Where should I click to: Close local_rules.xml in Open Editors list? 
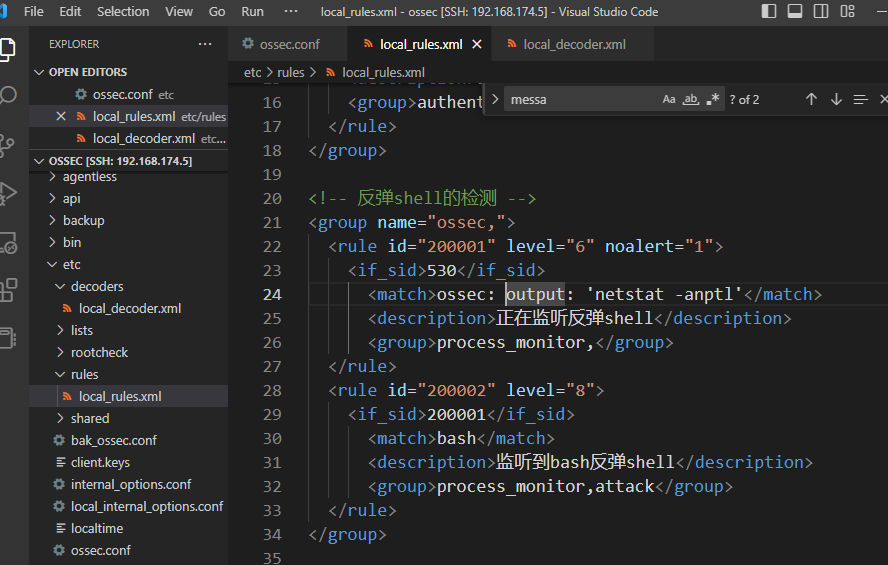tap(61, 116)
